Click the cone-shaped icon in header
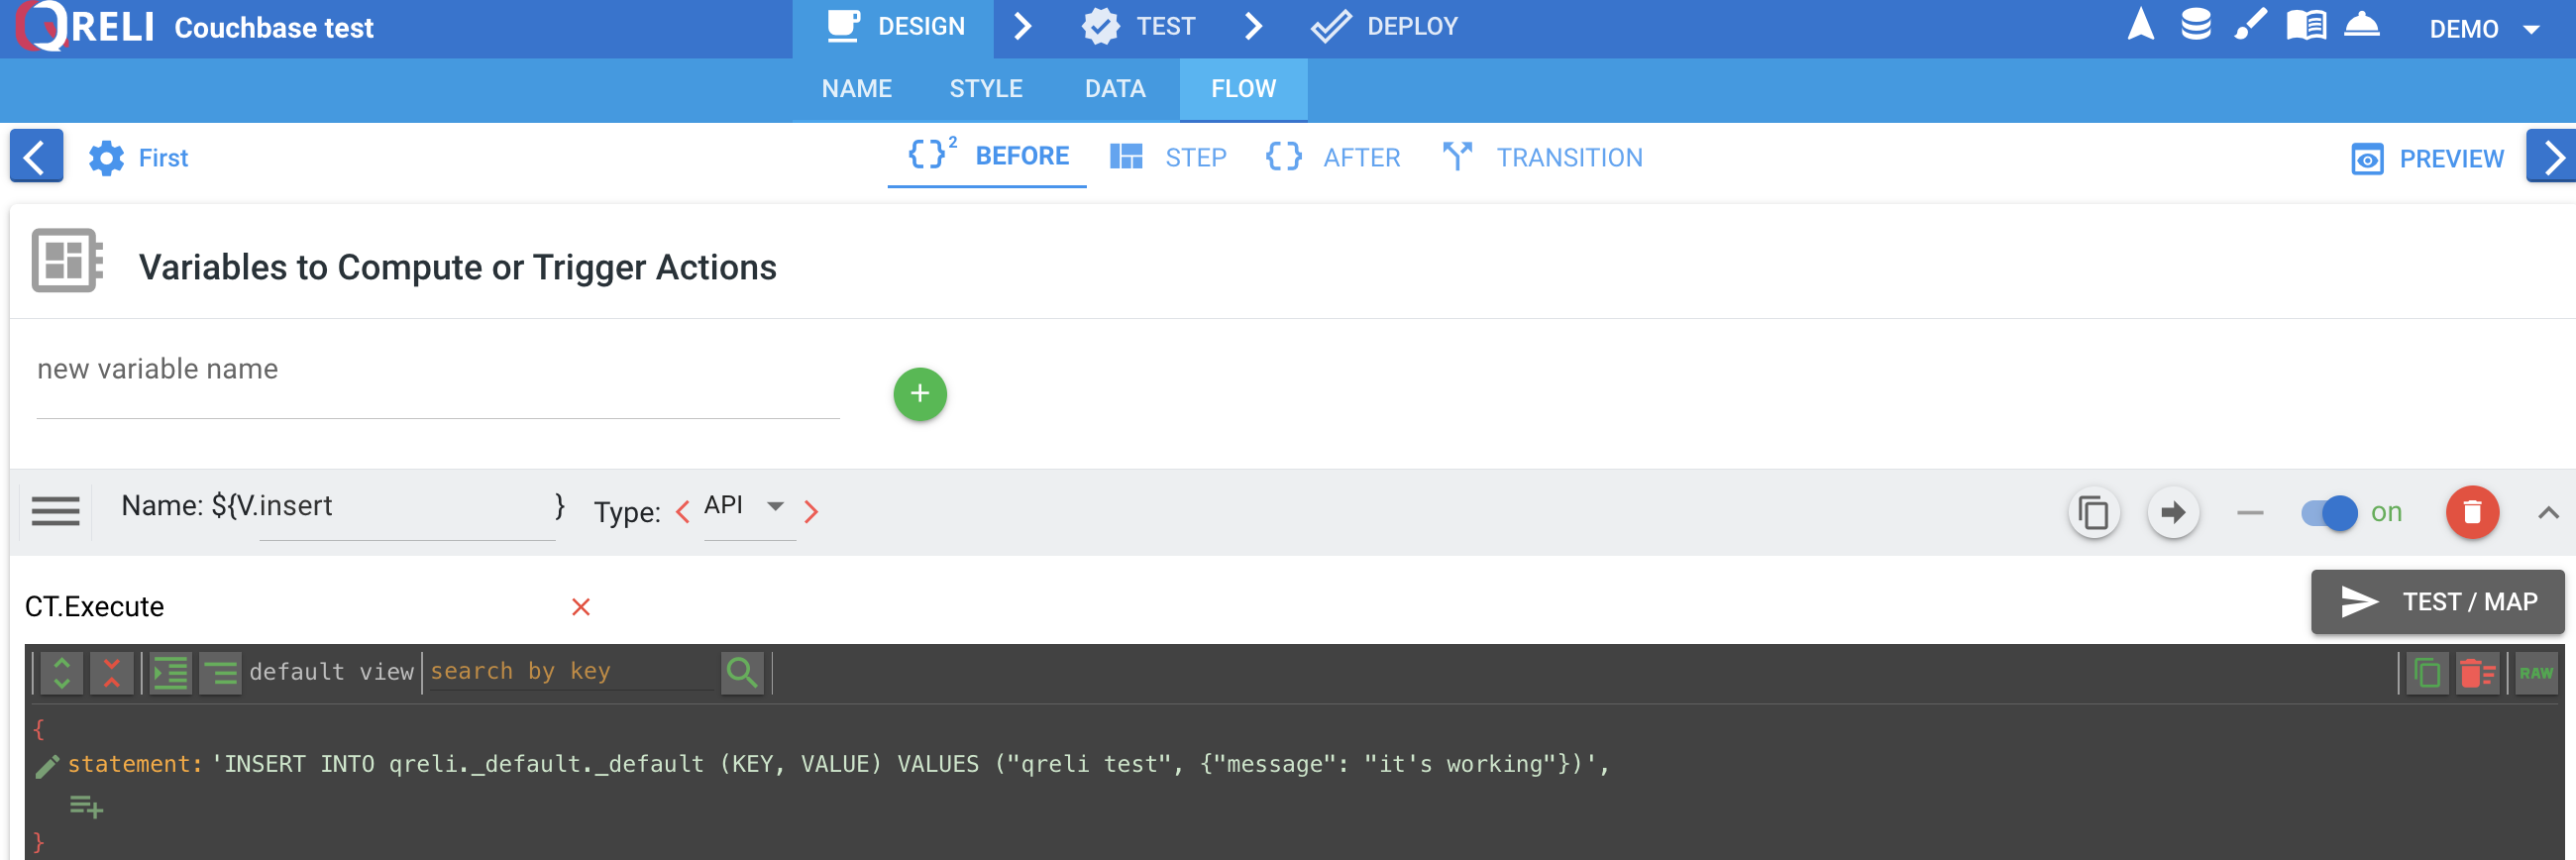The width and height of the screenshot is (2576, 860). [x=2140, y=24]
